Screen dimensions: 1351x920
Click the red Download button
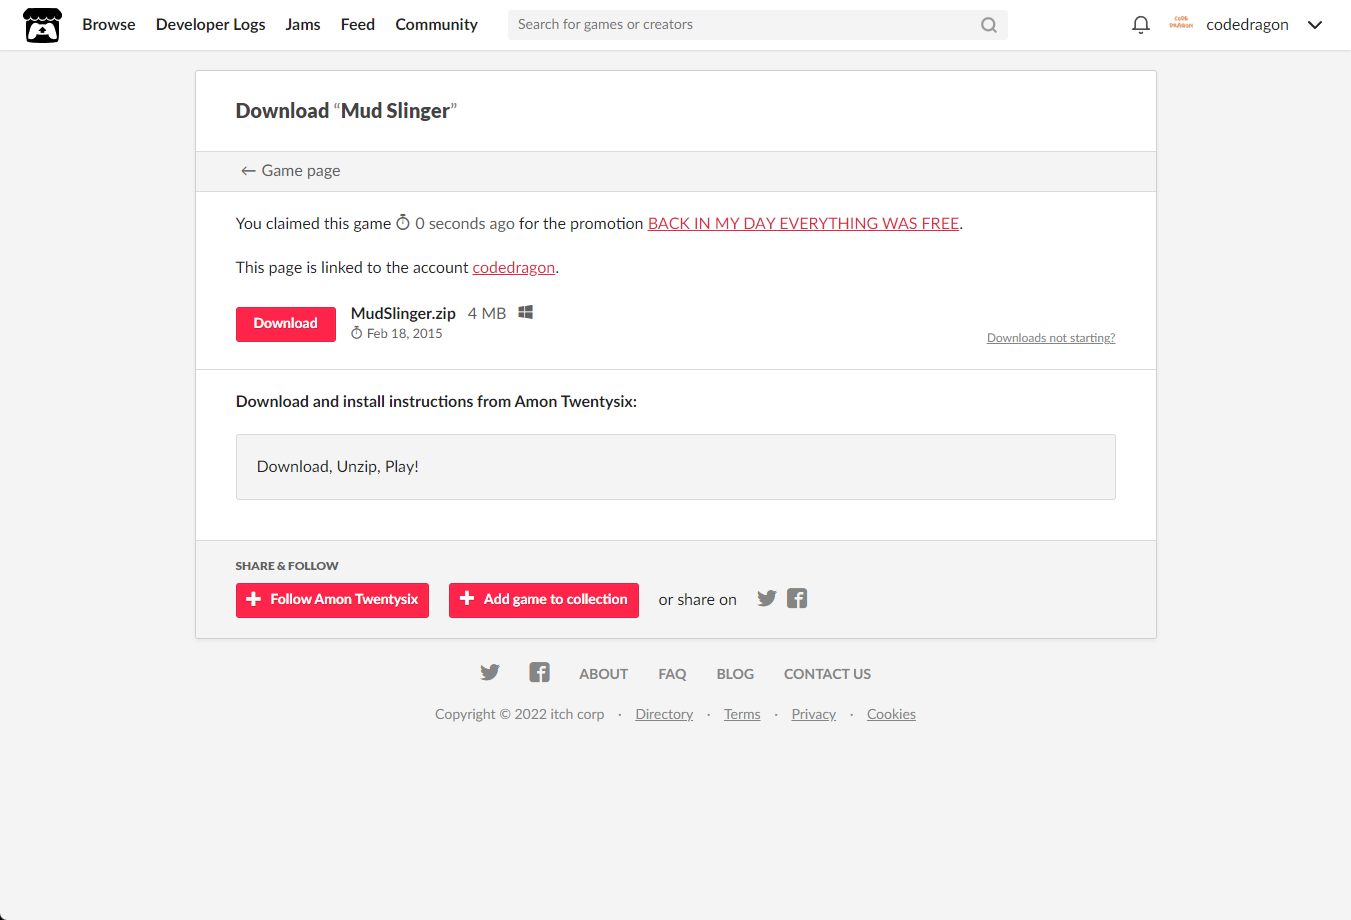286,324
